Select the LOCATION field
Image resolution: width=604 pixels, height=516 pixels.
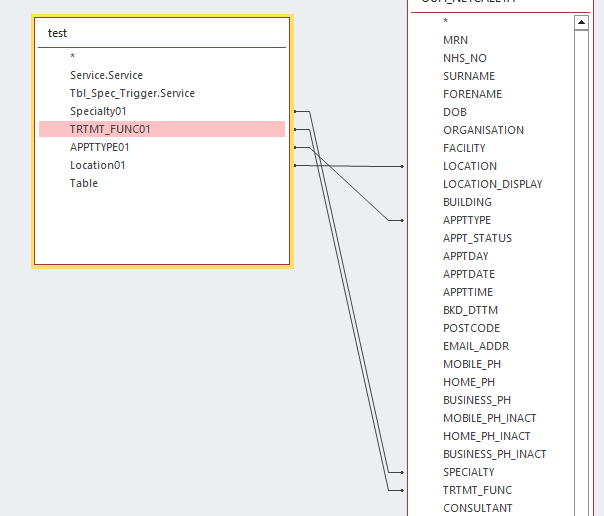pos(470,166)
